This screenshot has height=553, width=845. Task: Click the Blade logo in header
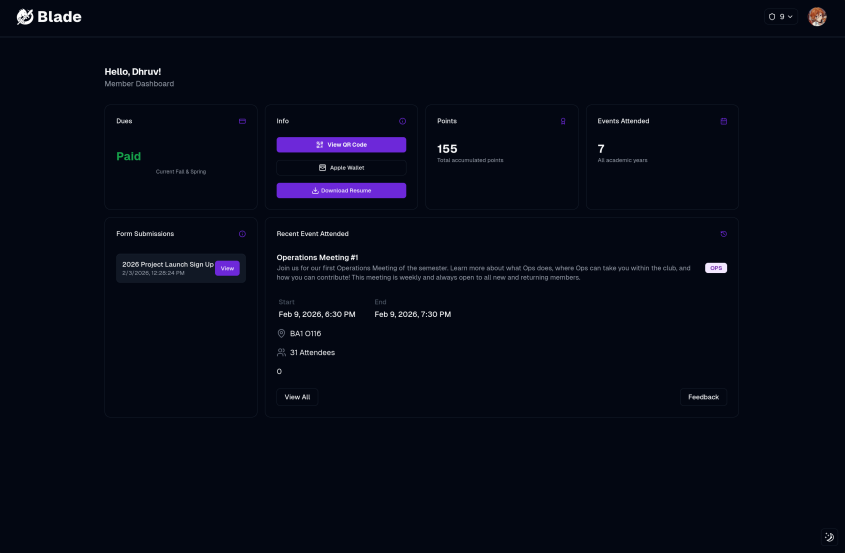point(50,17)
